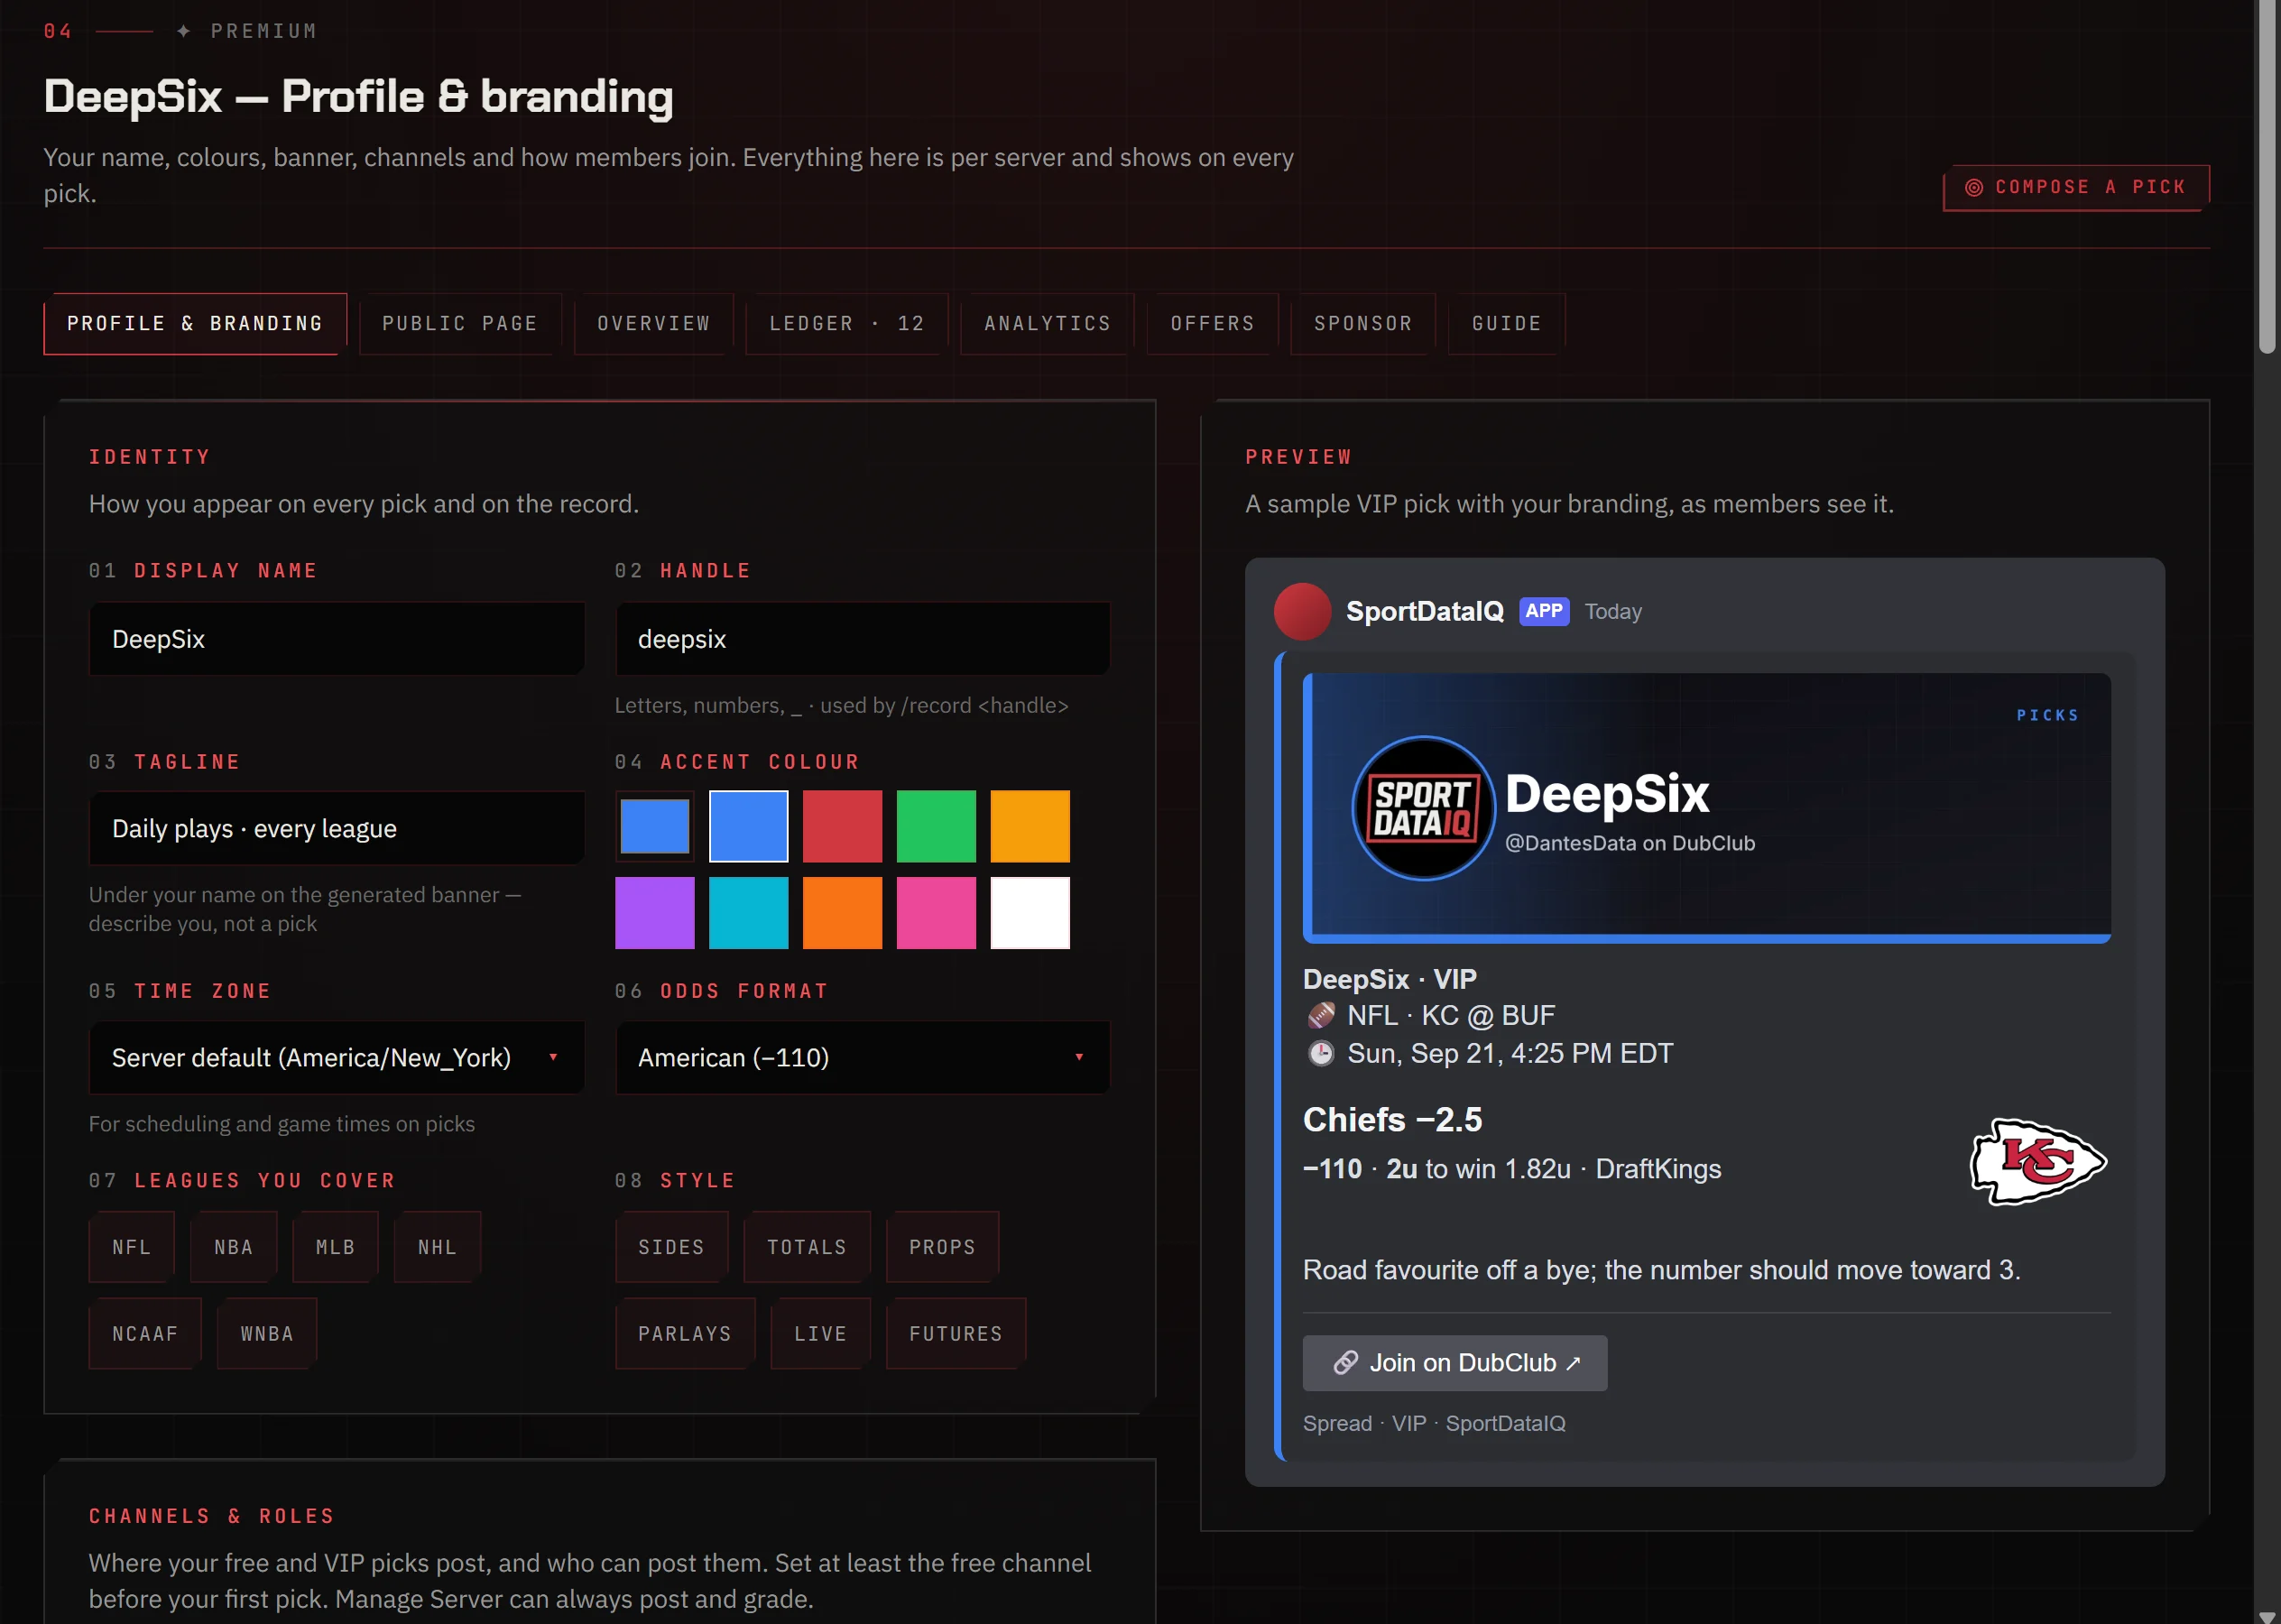Click the DeepSix banner image in preview
The width and height of the screenshot is (2281, 1624).
pyautogui.click(x=1707, y=808)
